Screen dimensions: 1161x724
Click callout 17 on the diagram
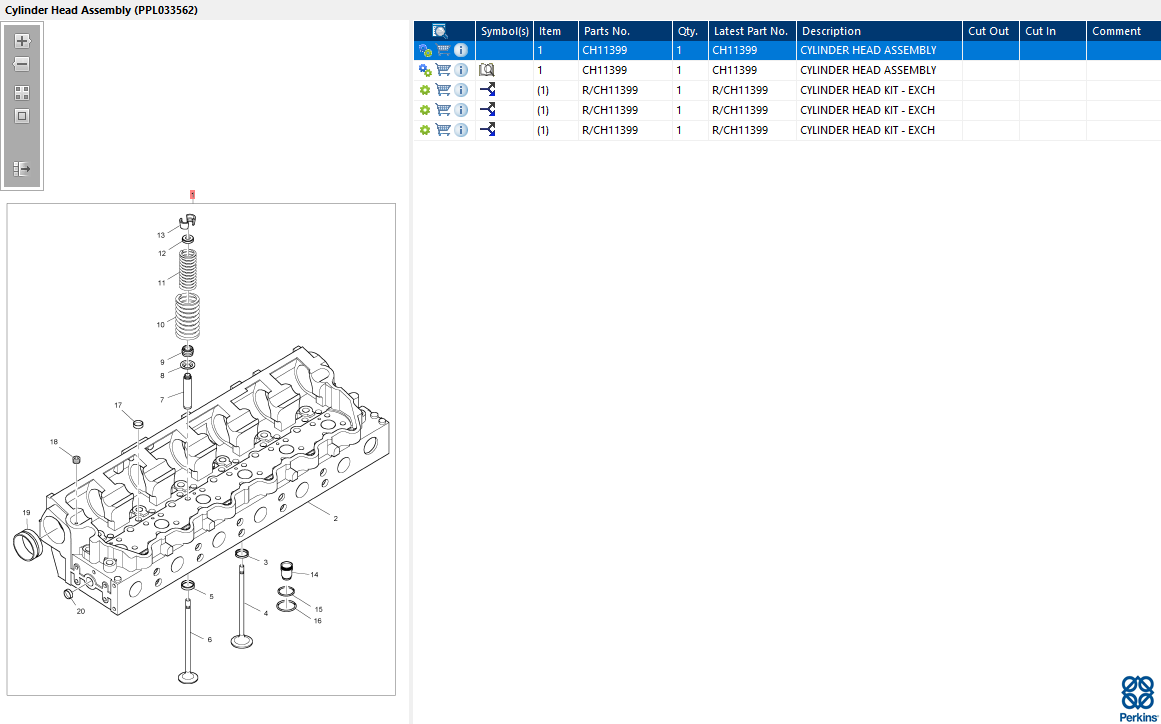coord(118,406)
